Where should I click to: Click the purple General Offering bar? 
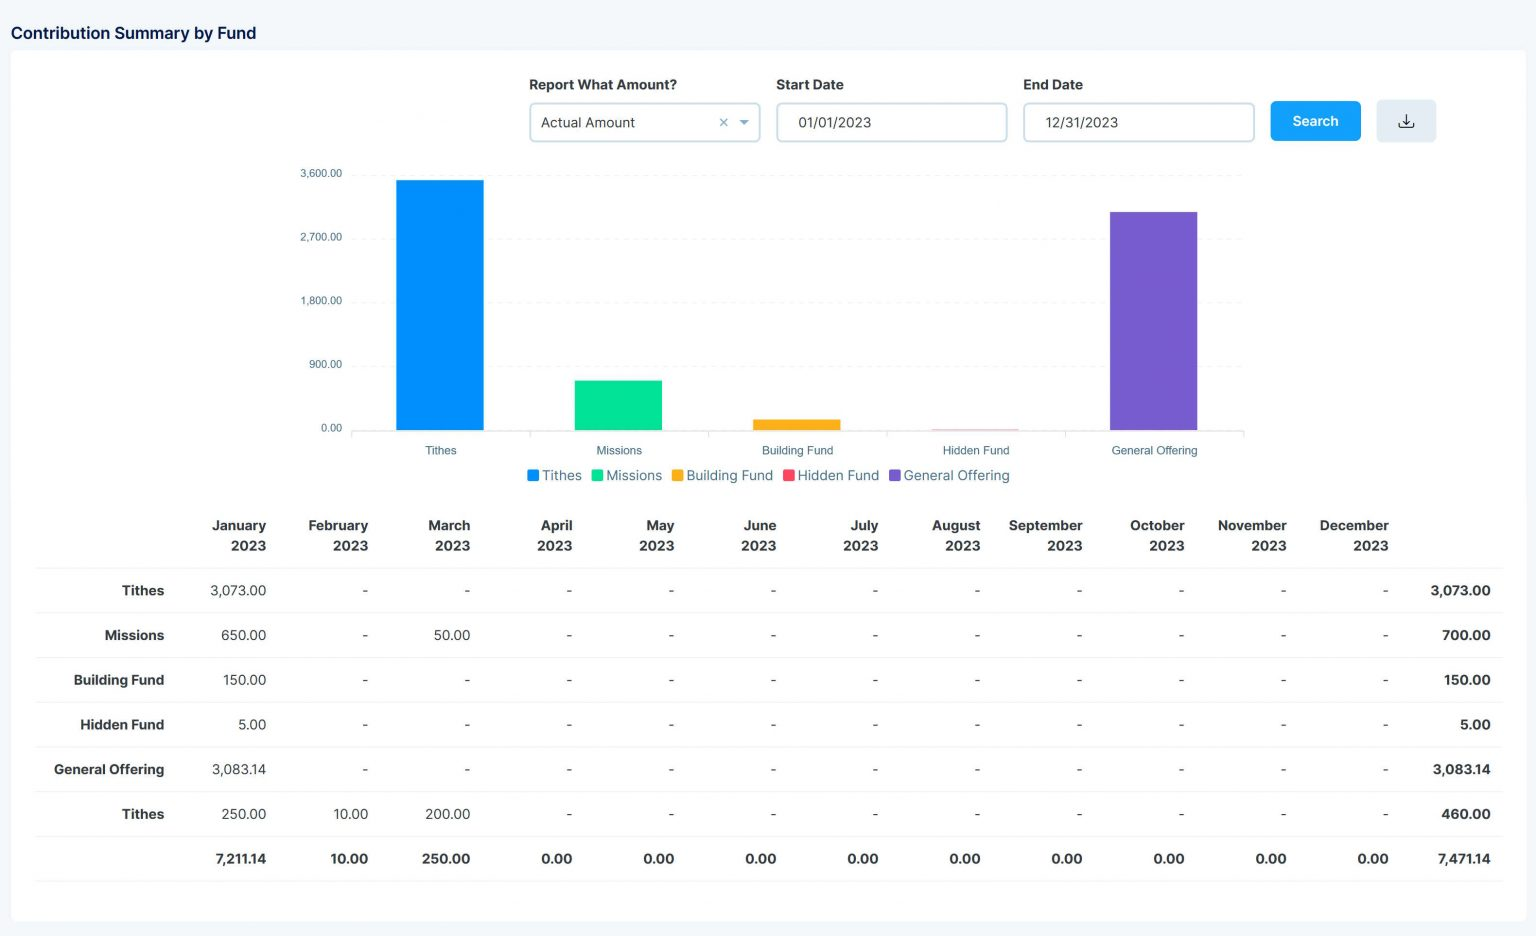pyautogui.click(x=1153, y=321)
